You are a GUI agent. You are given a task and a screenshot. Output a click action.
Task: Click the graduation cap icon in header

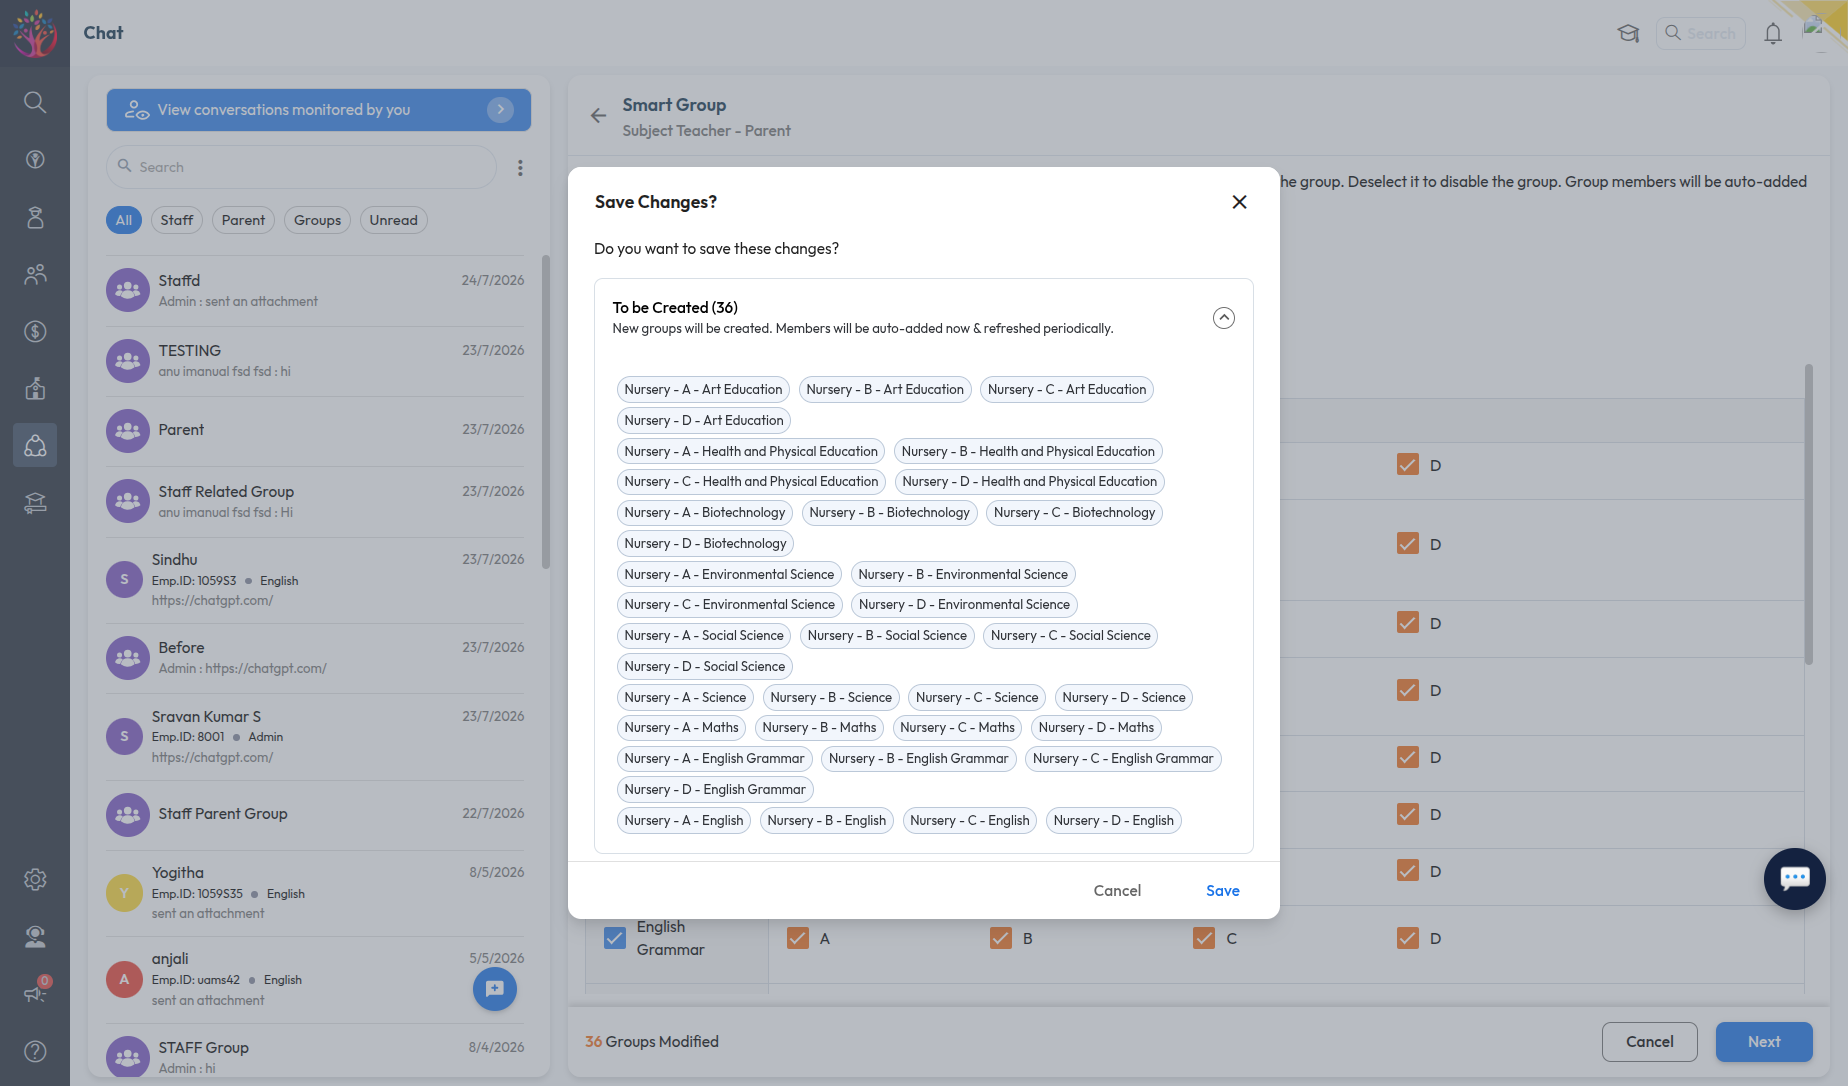(x=1628, y=33)
